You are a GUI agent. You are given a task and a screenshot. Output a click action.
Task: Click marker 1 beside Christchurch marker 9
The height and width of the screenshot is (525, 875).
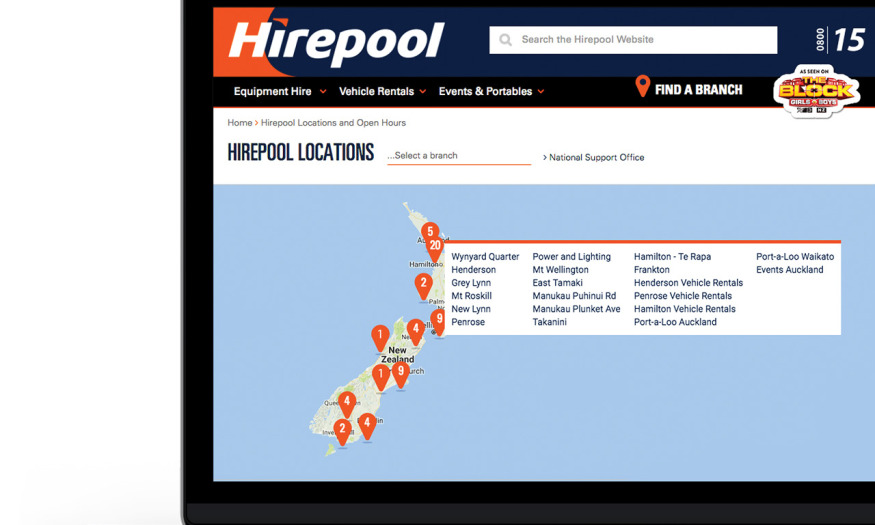(x=381, y=377)
